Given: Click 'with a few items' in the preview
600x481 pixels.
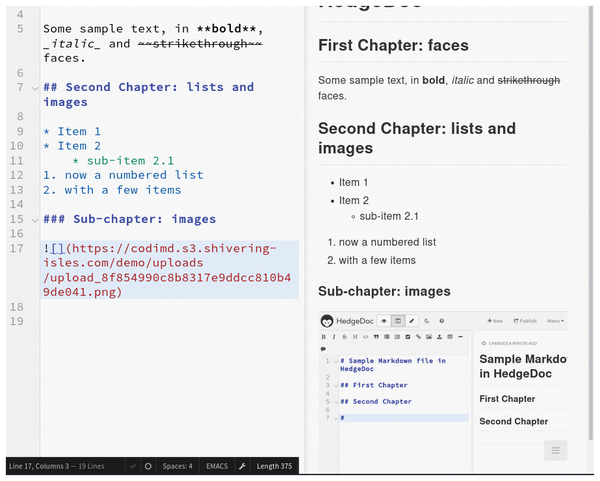Looking at the screenshot, I should tap(377, 260).
